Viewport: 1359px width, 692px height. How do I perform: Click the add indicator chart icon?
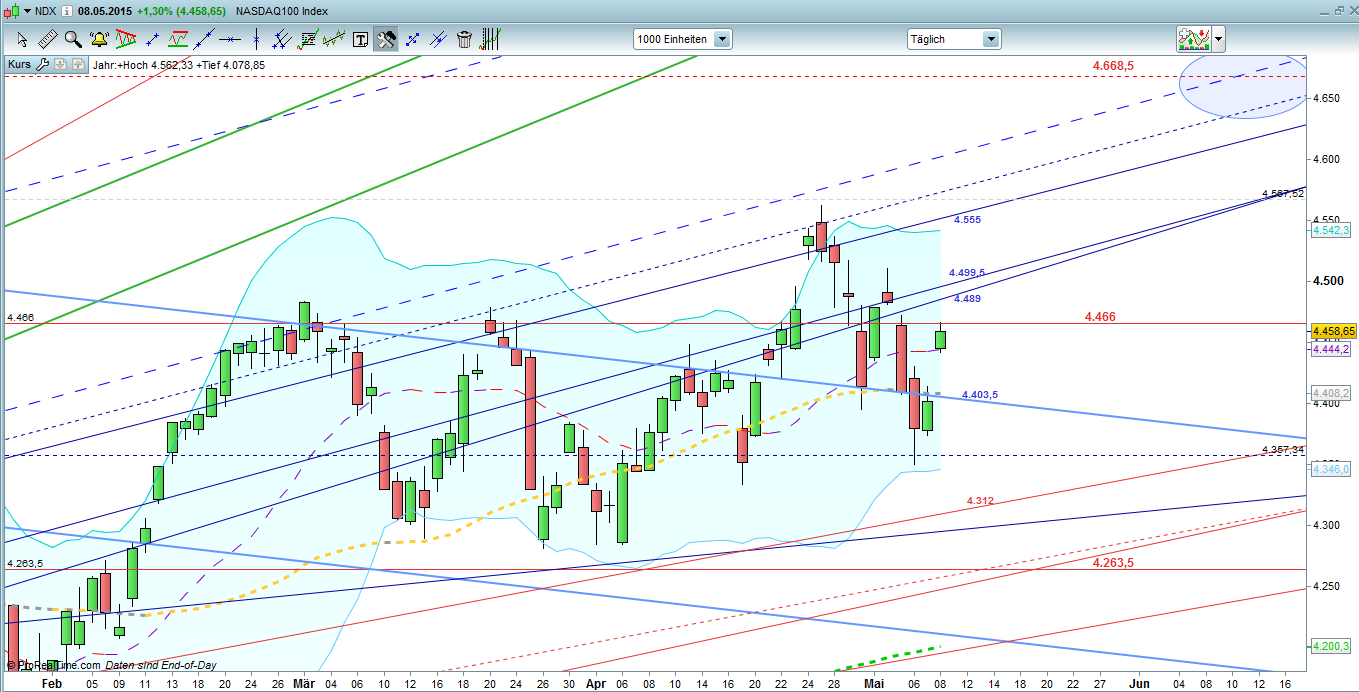click(1194, 39)
